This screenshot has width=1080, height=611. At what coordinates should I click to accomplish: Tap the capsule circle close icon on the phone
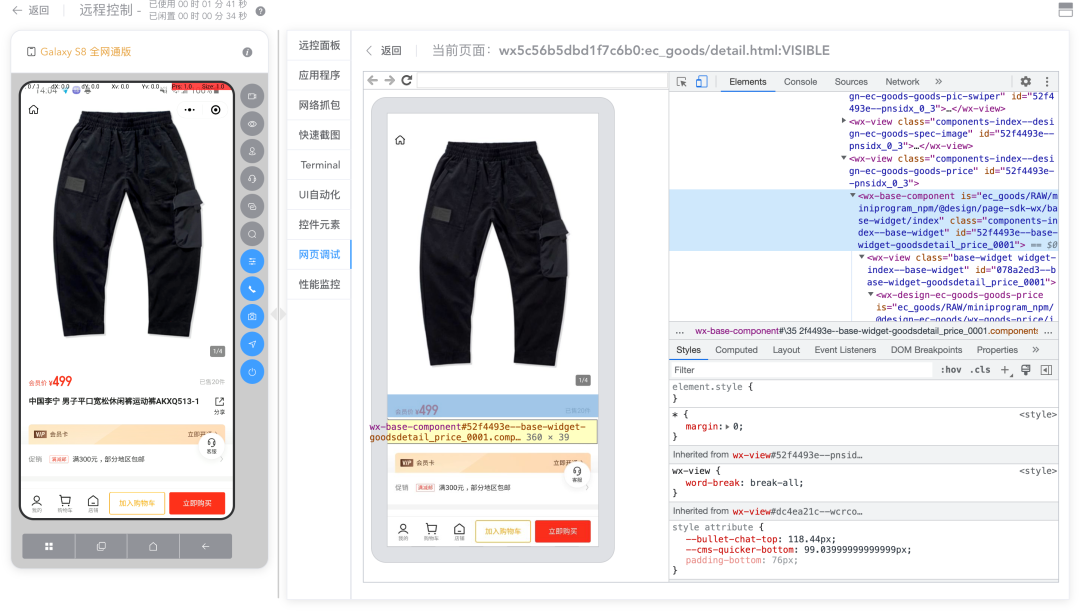(216, 110)
